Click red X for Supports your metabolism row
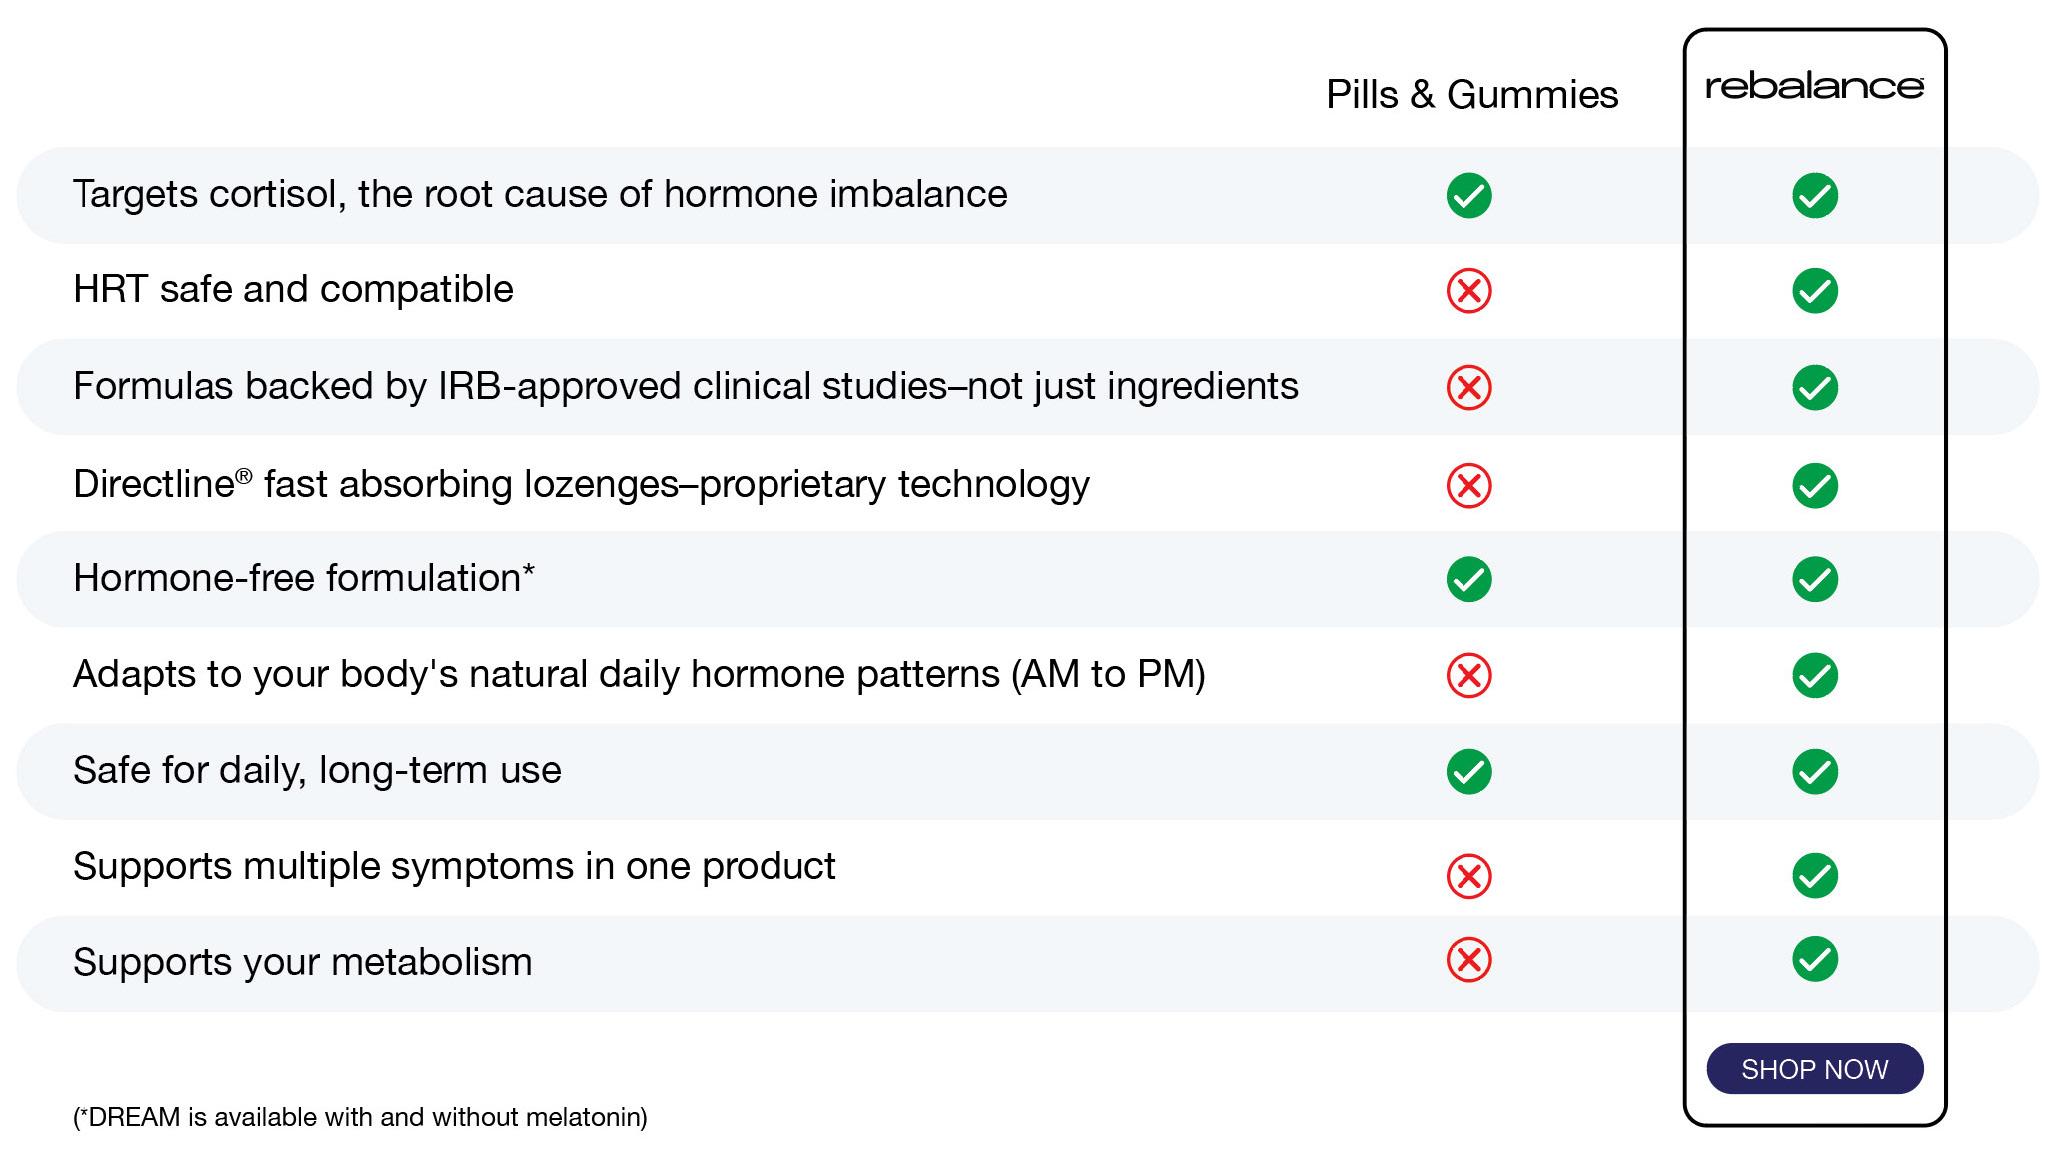 pos(1469,960)
